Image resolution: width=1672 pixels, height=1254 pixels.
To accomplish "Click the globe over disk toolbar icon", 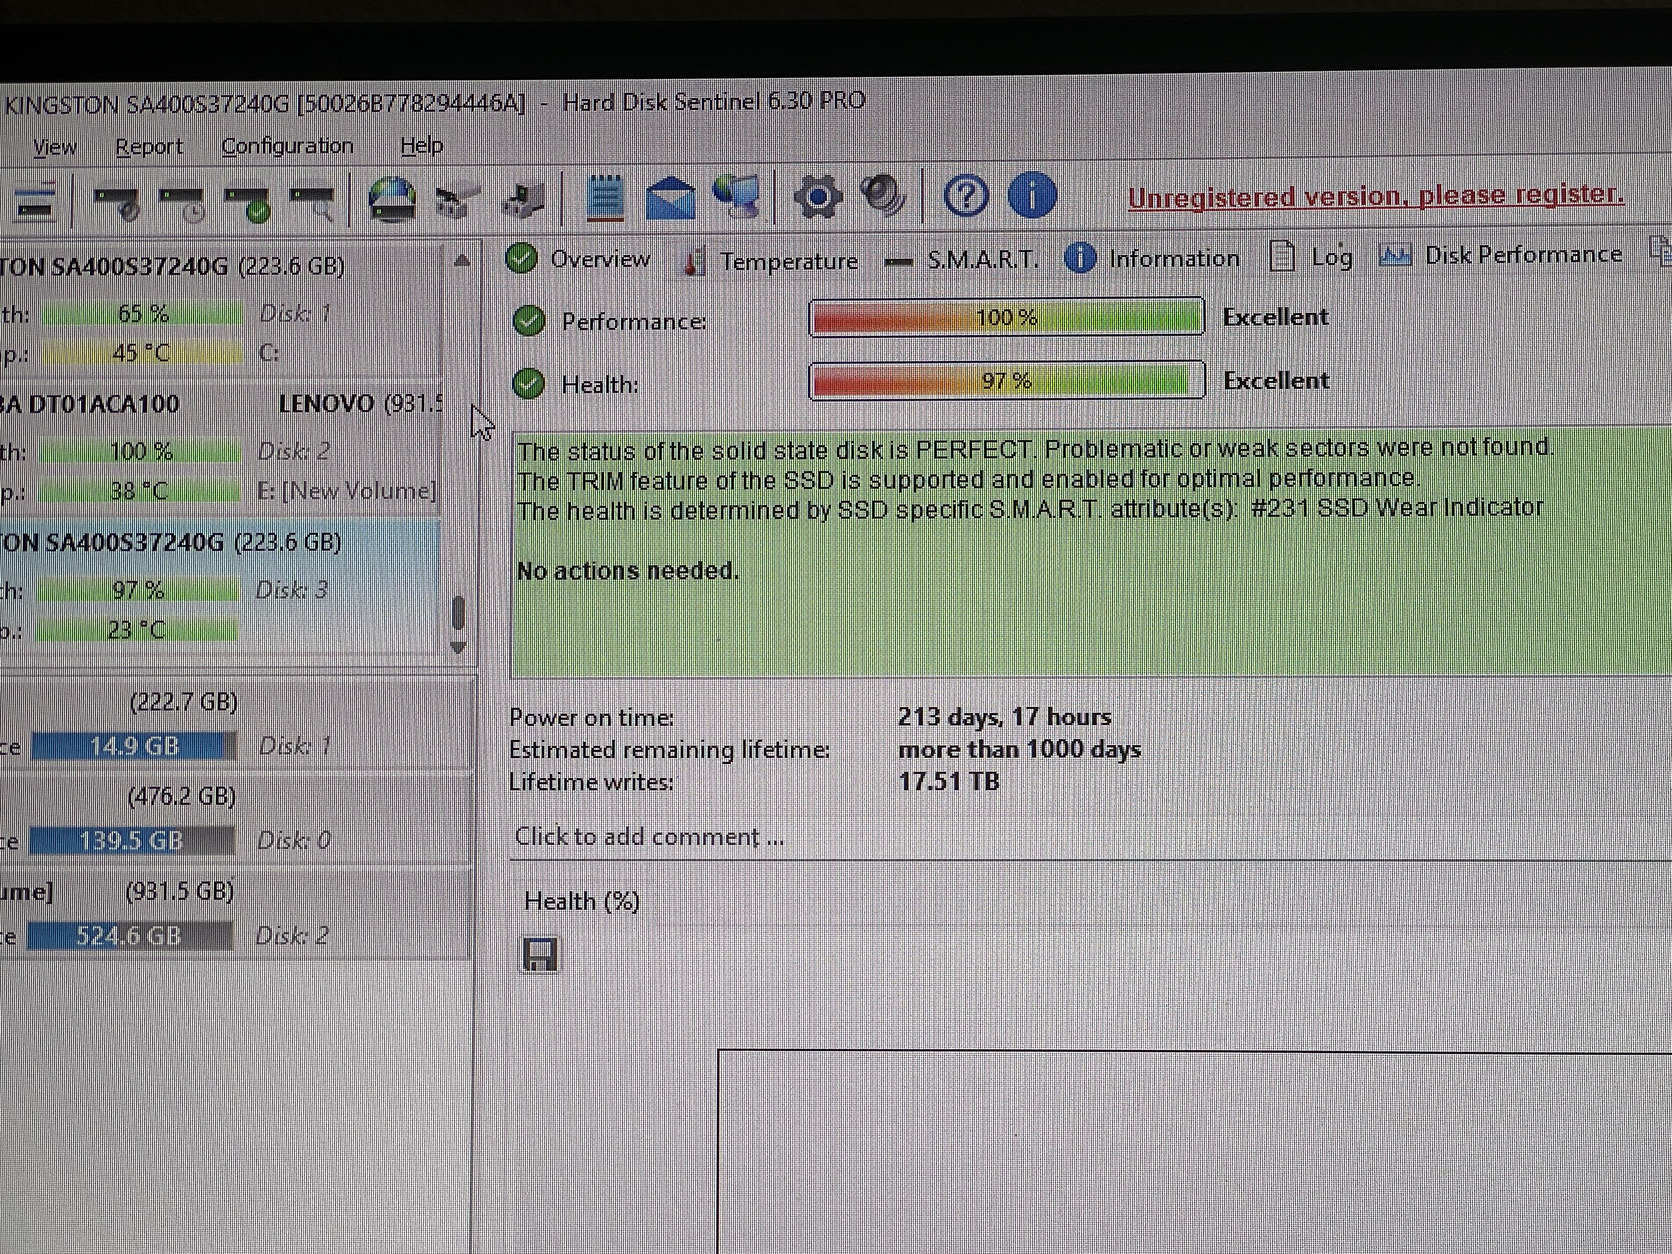I will click(x=392, y=199).
